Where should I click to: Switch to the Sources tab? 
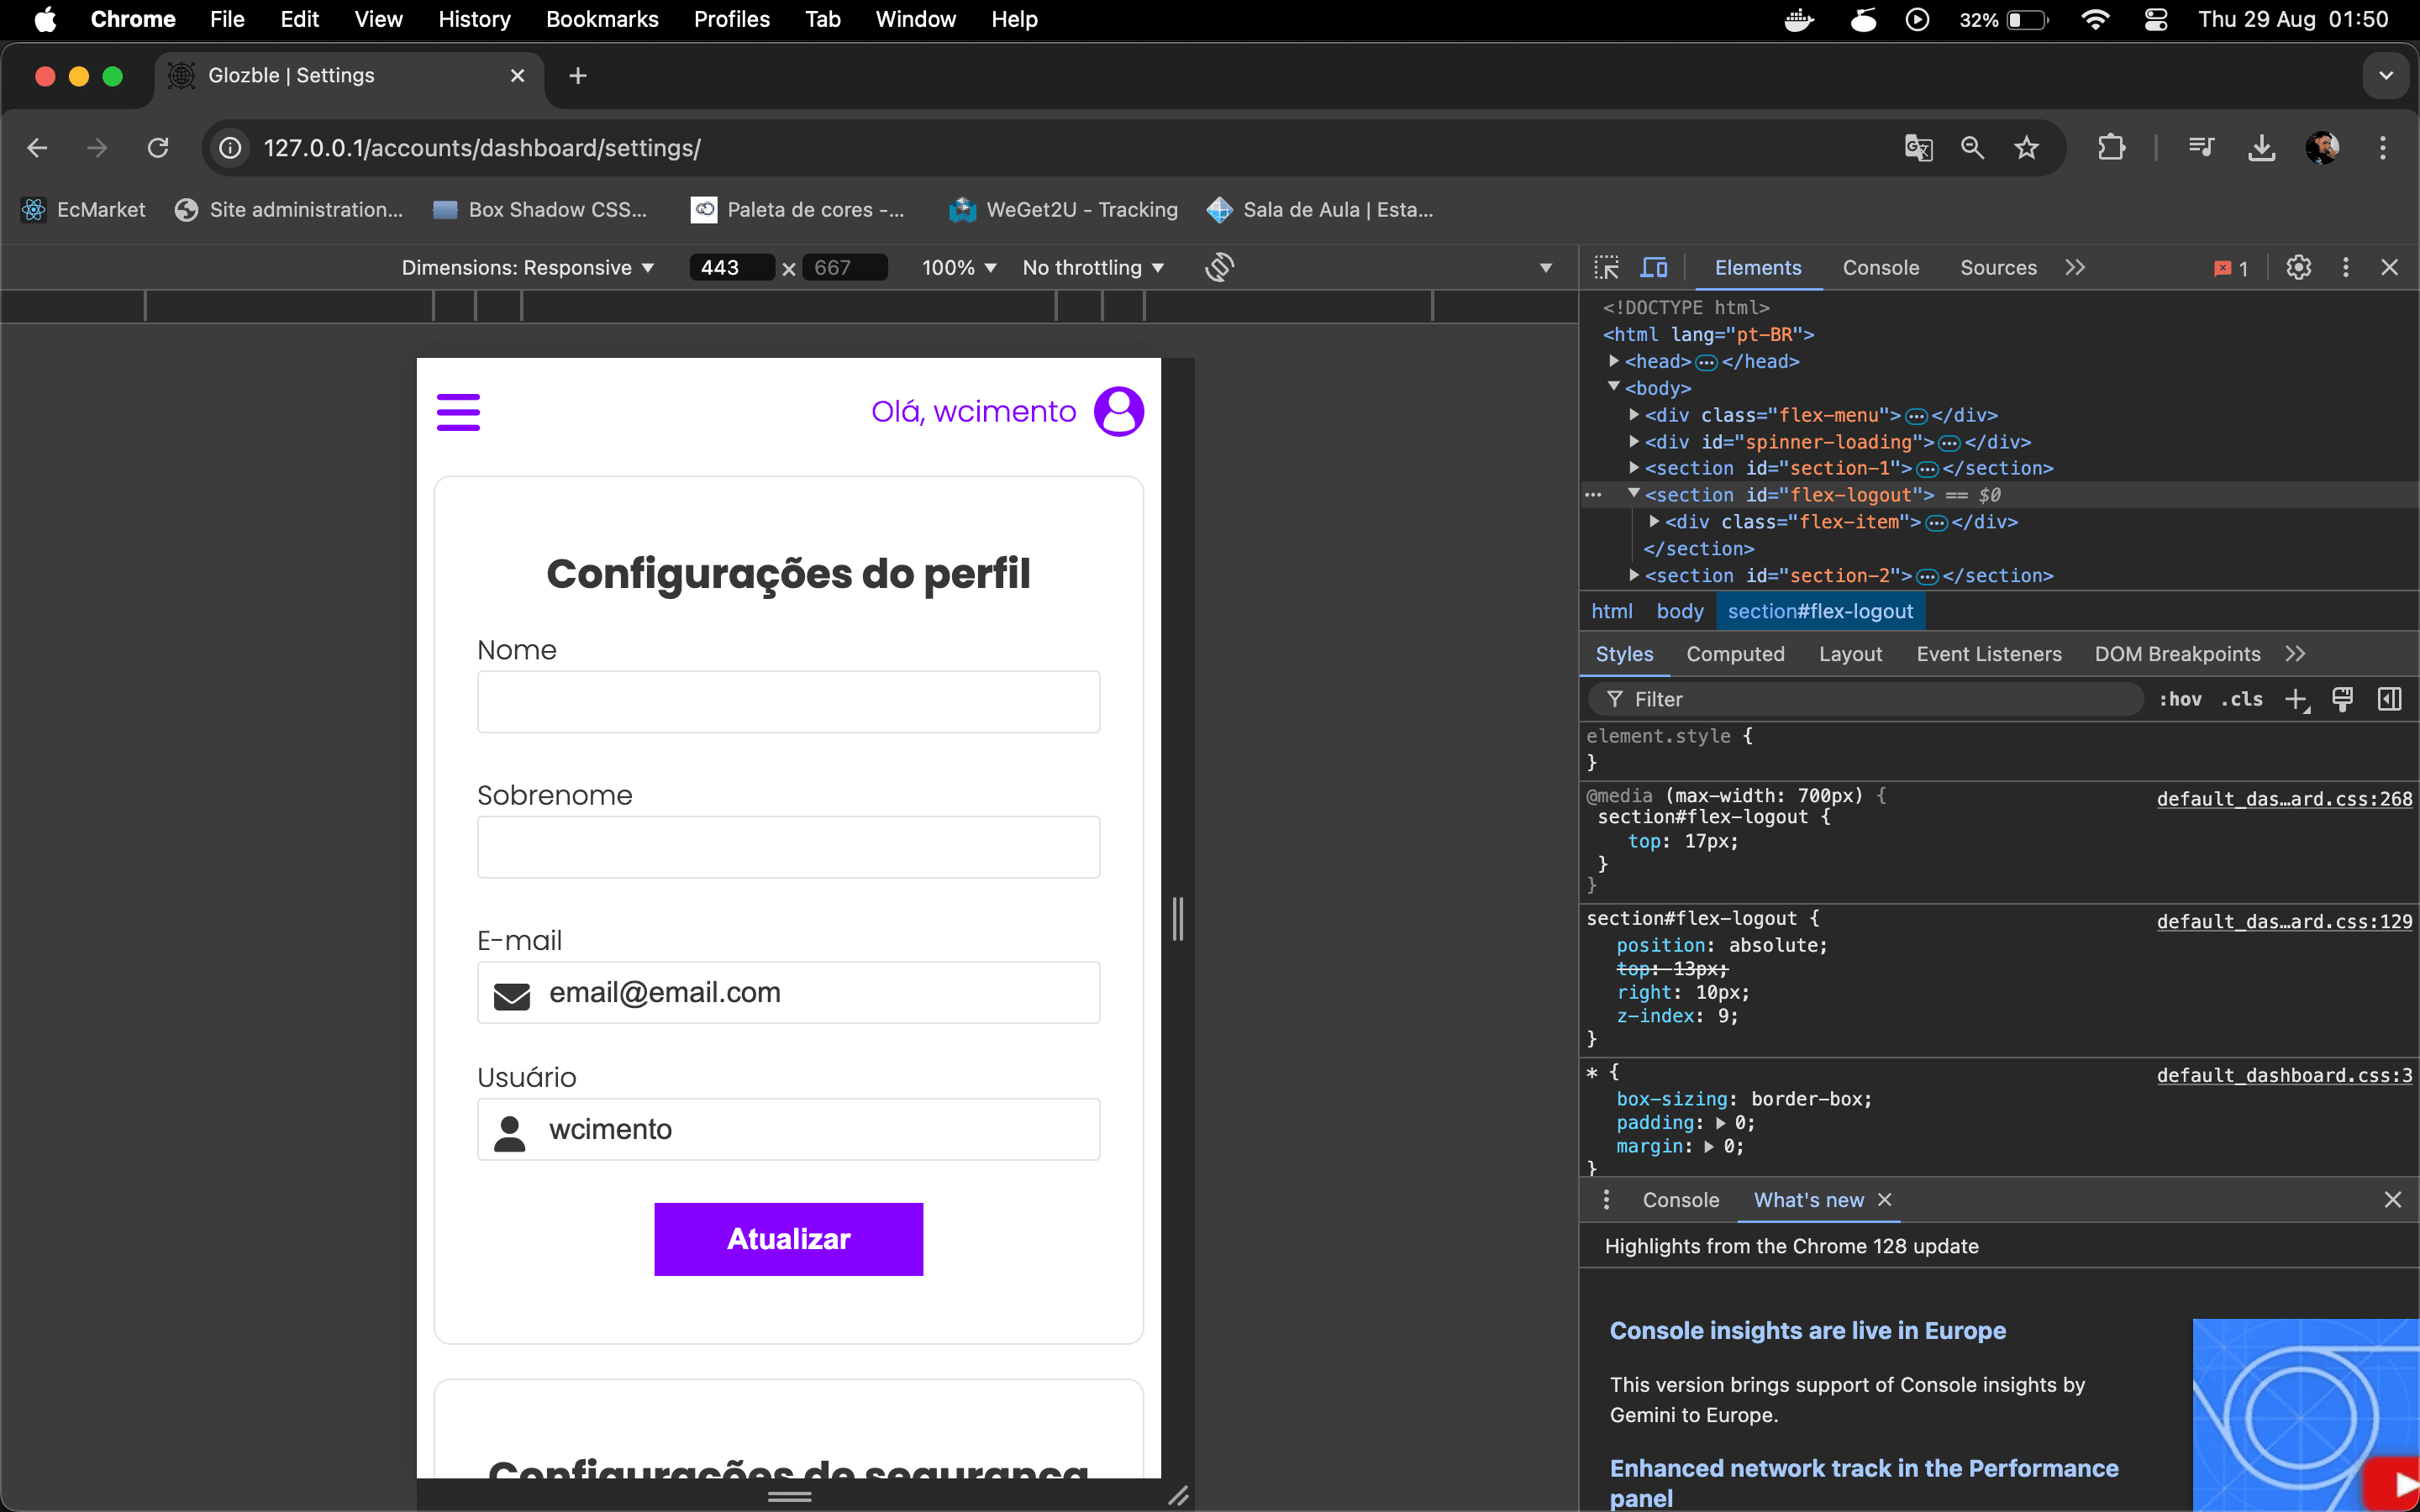pyautogui.click(x=1998, y=268)
